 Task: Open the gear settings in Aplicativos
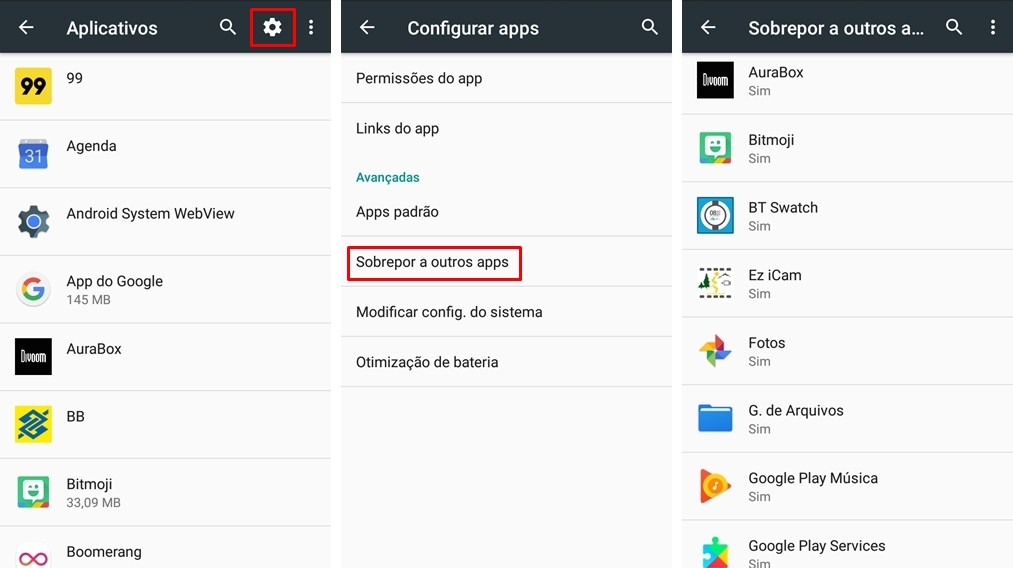273,27
